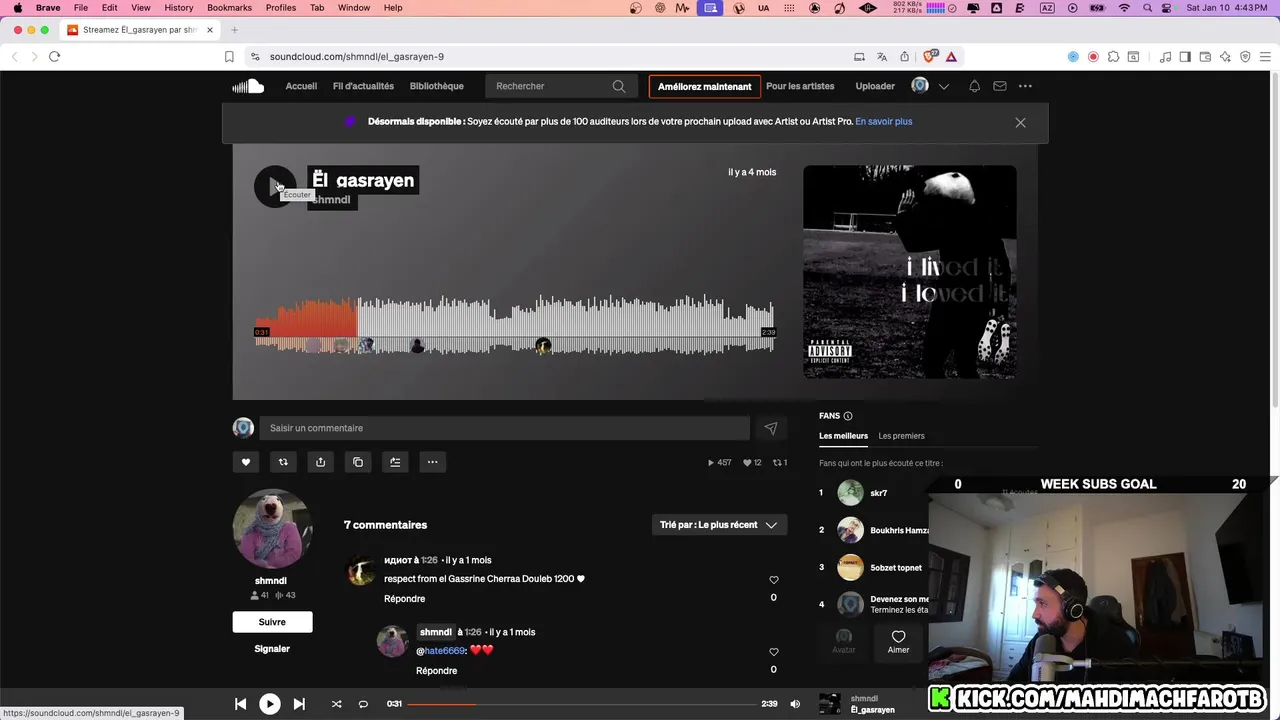1280x720 pixels.
Task: Play the El gasrayen track header button
Action: [274, 186]
